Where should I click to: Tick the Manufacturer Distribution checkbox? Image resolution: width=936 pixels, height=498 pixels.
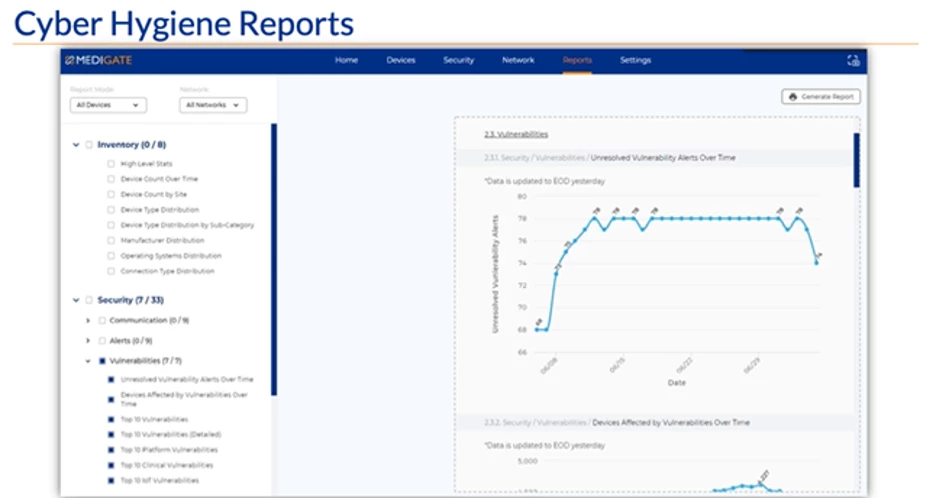click(x=110, y=240)
